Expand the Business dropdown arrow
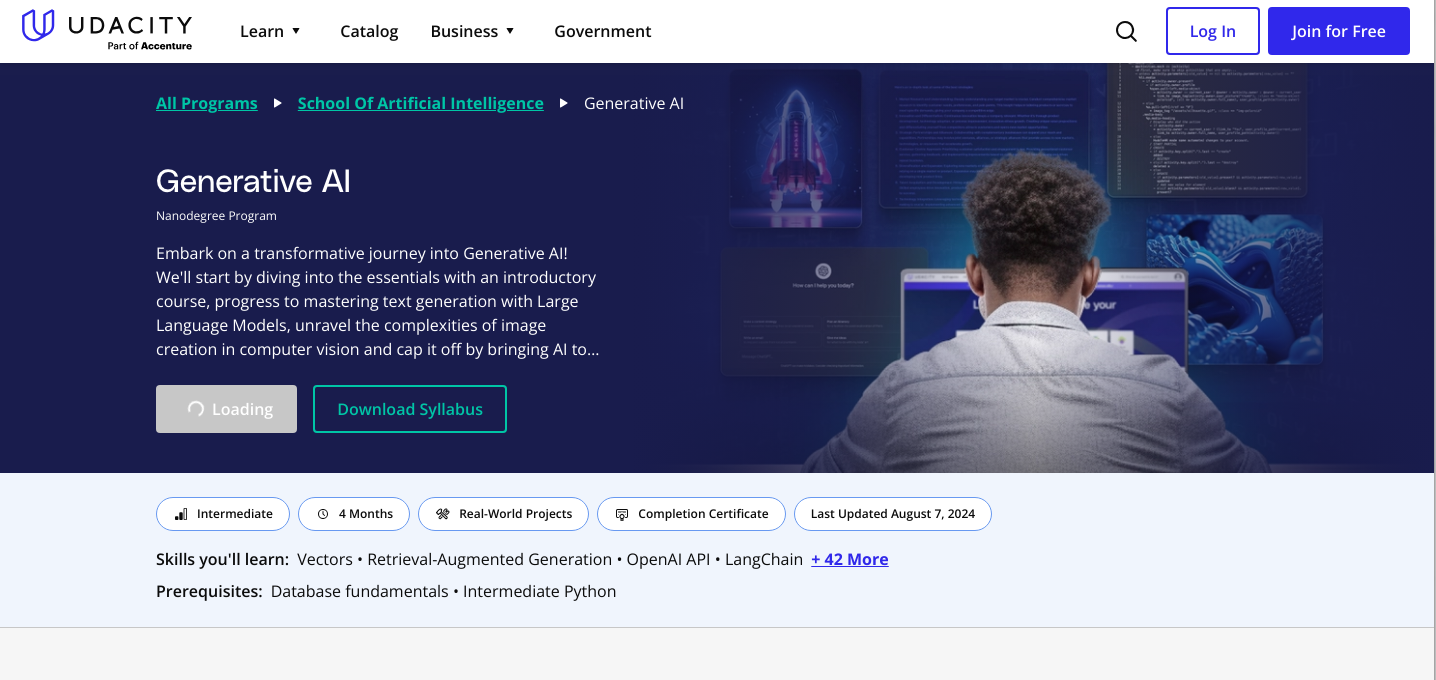1436x680 pixels. [x=510, y=31]
